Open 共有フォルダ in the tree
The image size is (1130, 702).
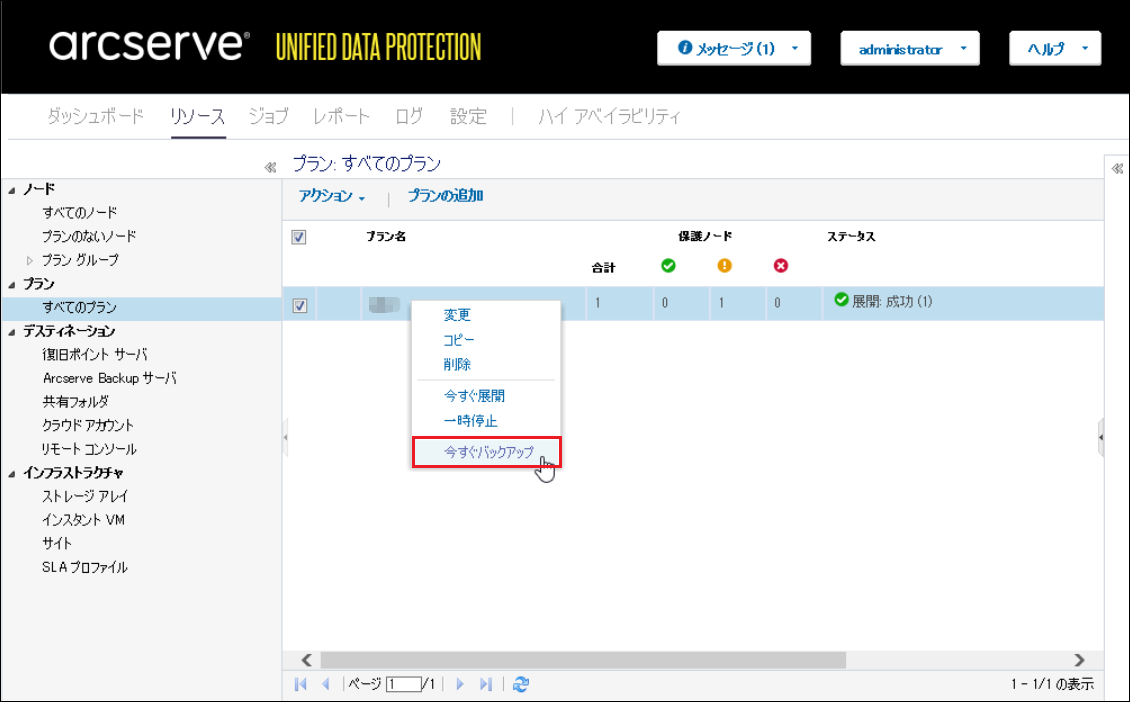76,401
